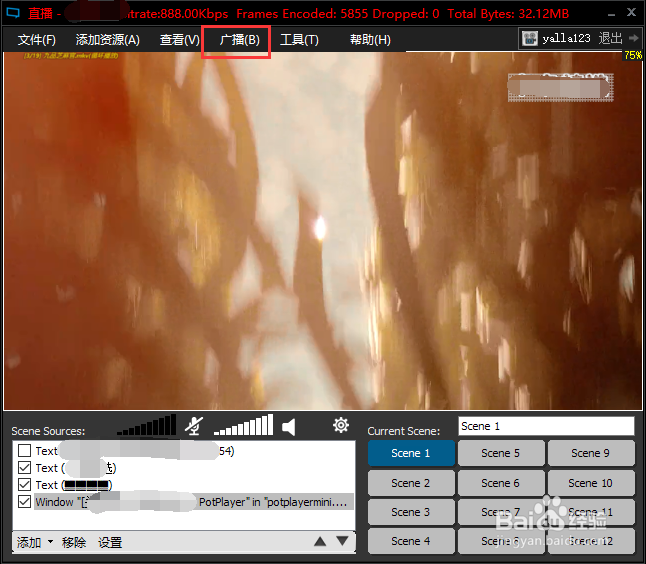This screenshot has width=646, height=564.
Task: Open the 文件(F) menu
Action: (36, 40)
